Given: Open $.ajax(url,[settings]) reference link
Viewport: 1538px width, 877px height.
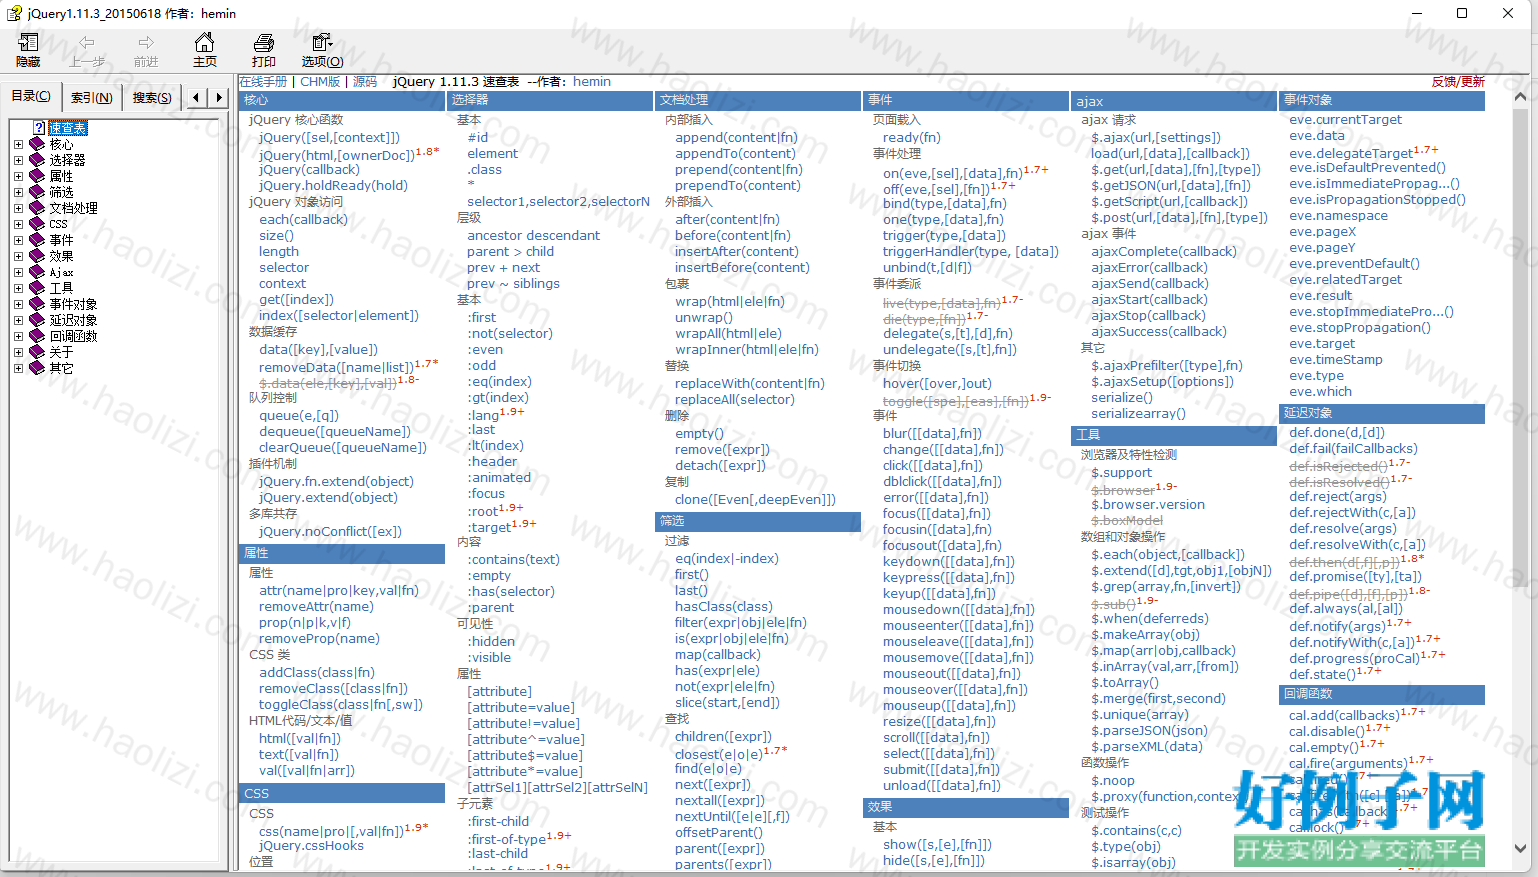Looking at the screenshot, I should 1156,137.
